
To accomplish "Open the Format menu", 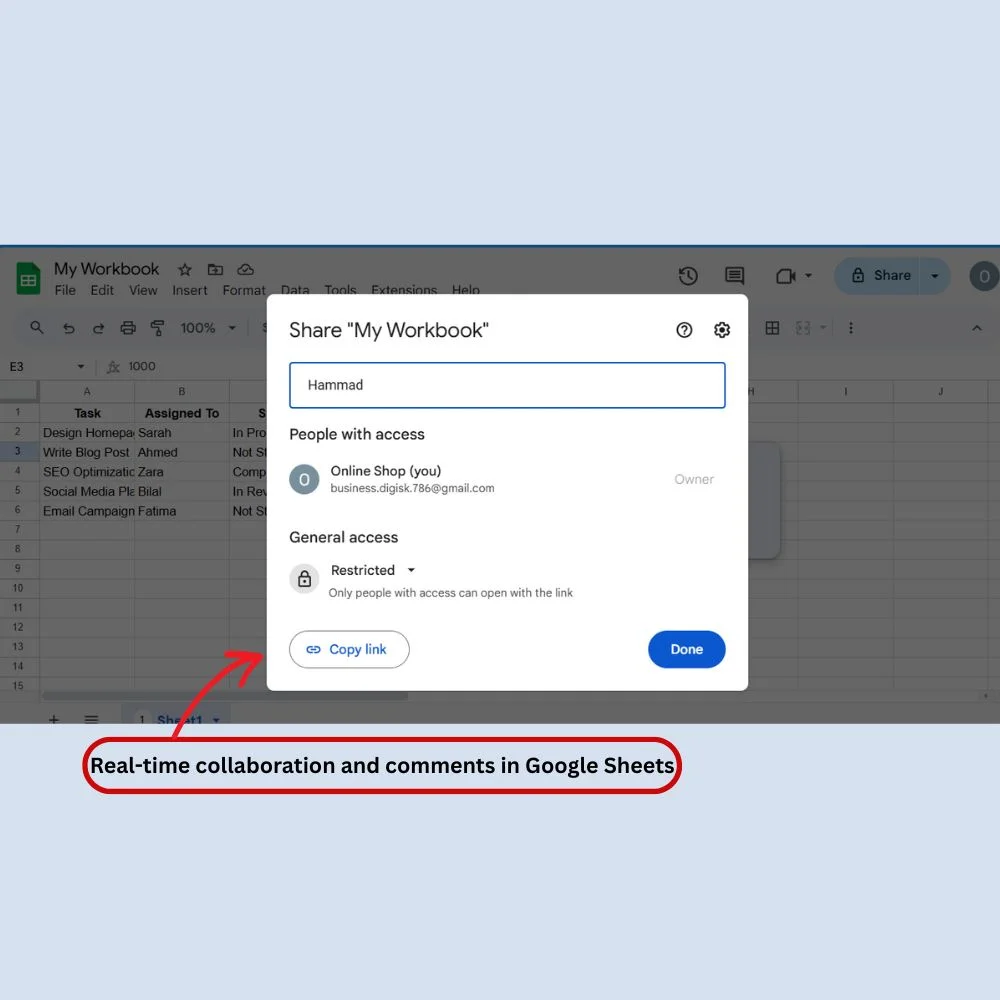I will pos(244,290).
